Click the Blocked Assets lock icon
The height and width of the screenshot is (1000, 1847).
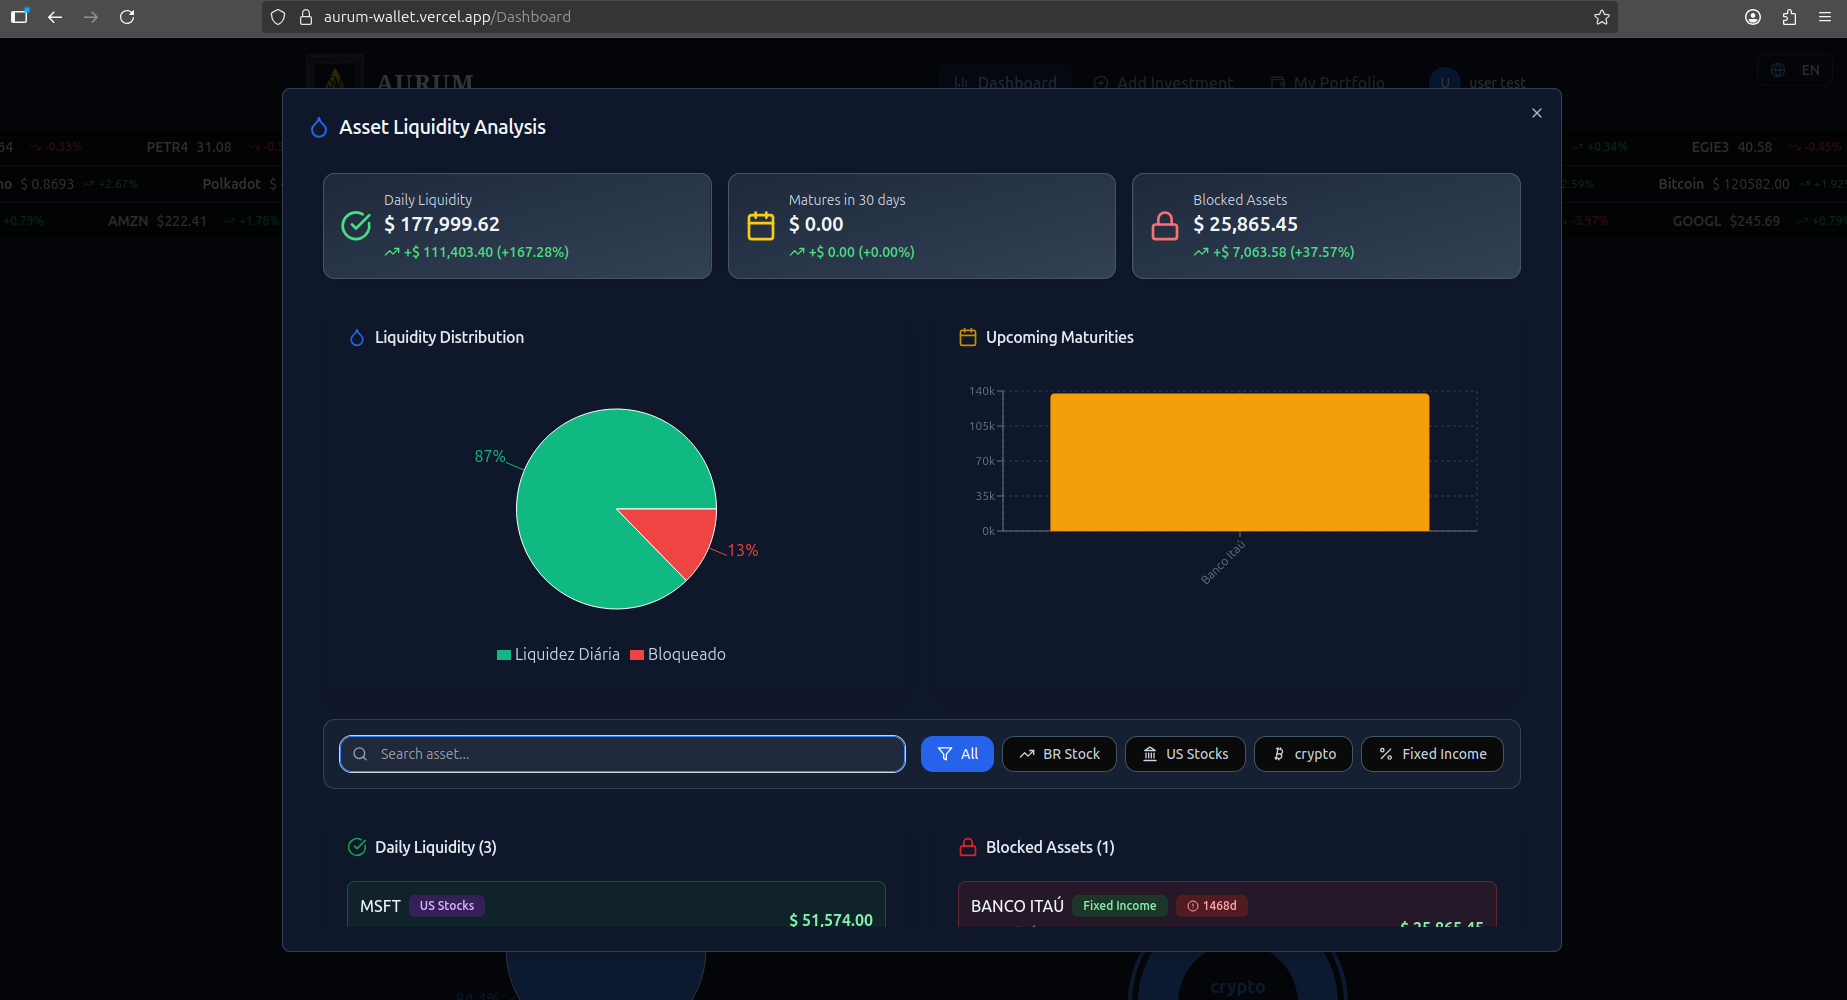[1165, 226]
